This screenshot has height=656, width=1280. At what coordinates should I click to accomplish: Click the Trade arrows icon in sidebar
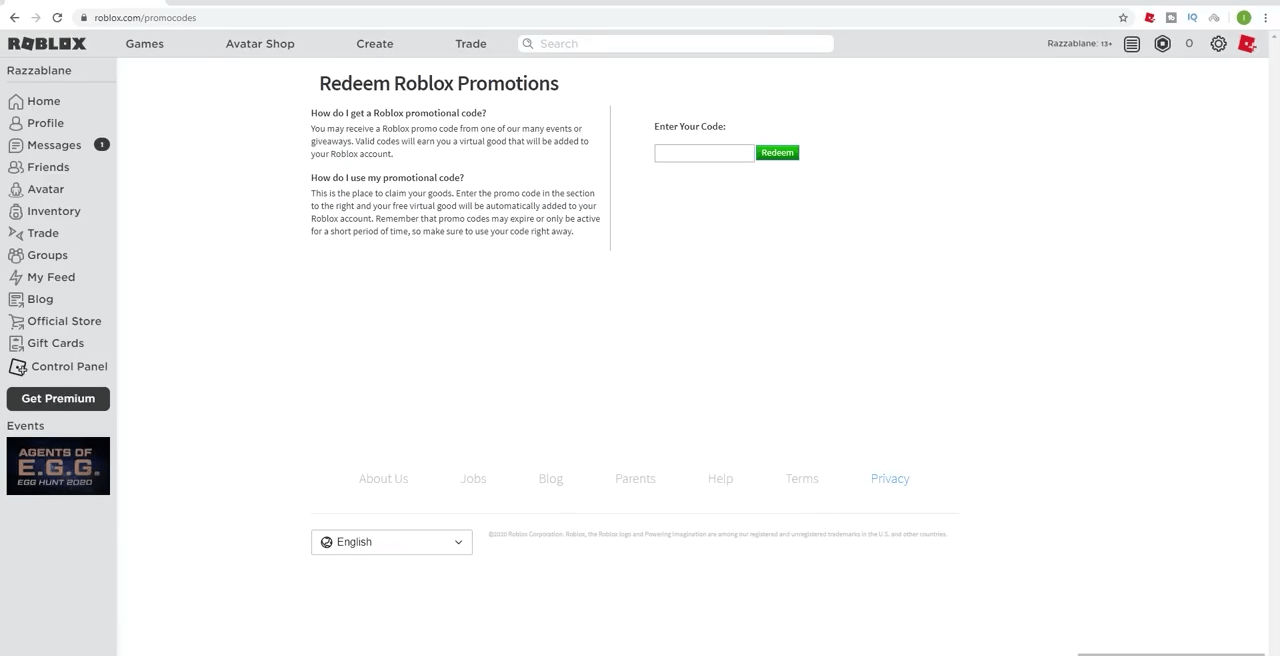coord(15,233)
